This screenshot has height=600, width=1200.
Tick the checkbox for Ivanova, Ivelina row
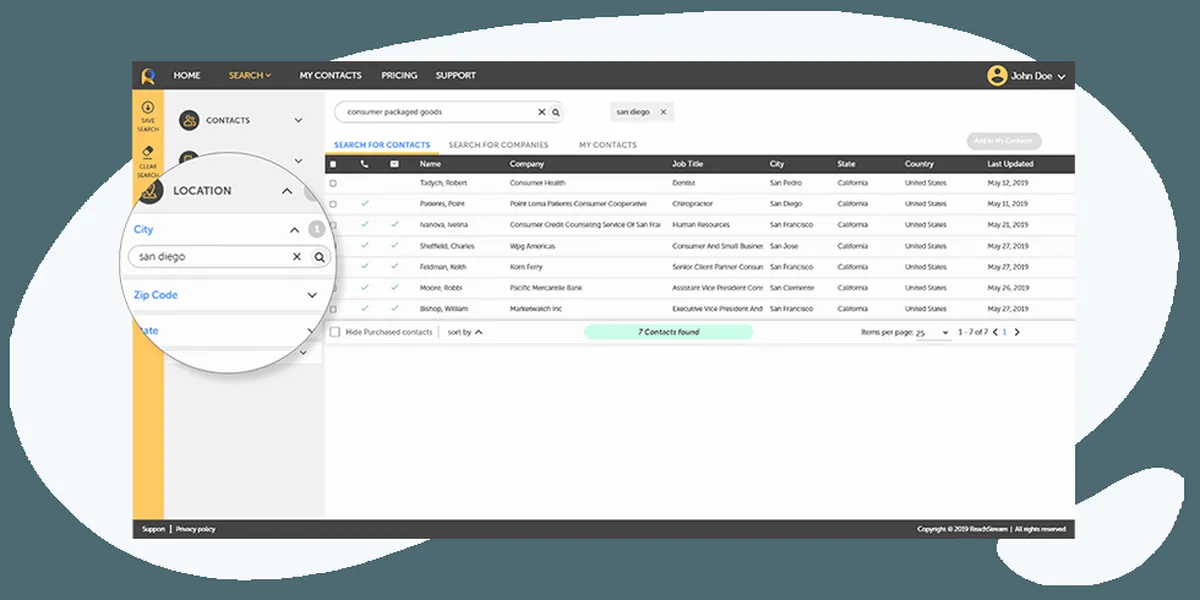pyautogui.click(x=333, y=225)
